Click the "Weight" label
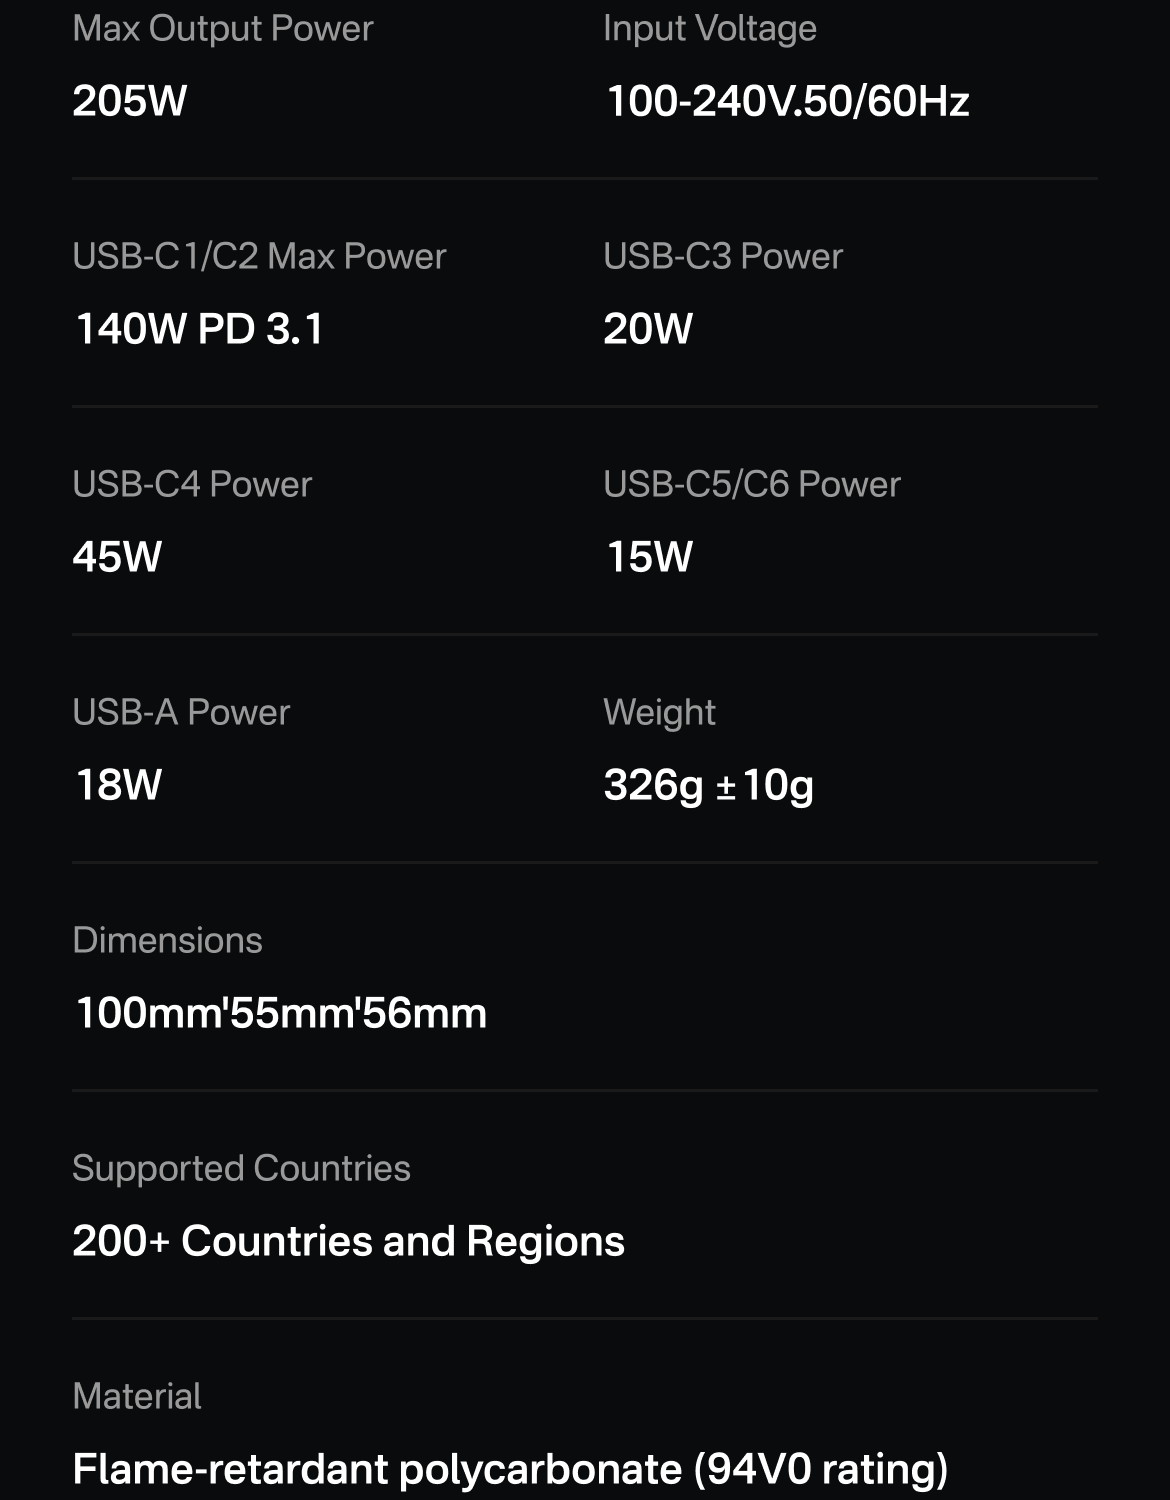The height and width of the screenshot is (1500, 1170). tap(659, 712)
